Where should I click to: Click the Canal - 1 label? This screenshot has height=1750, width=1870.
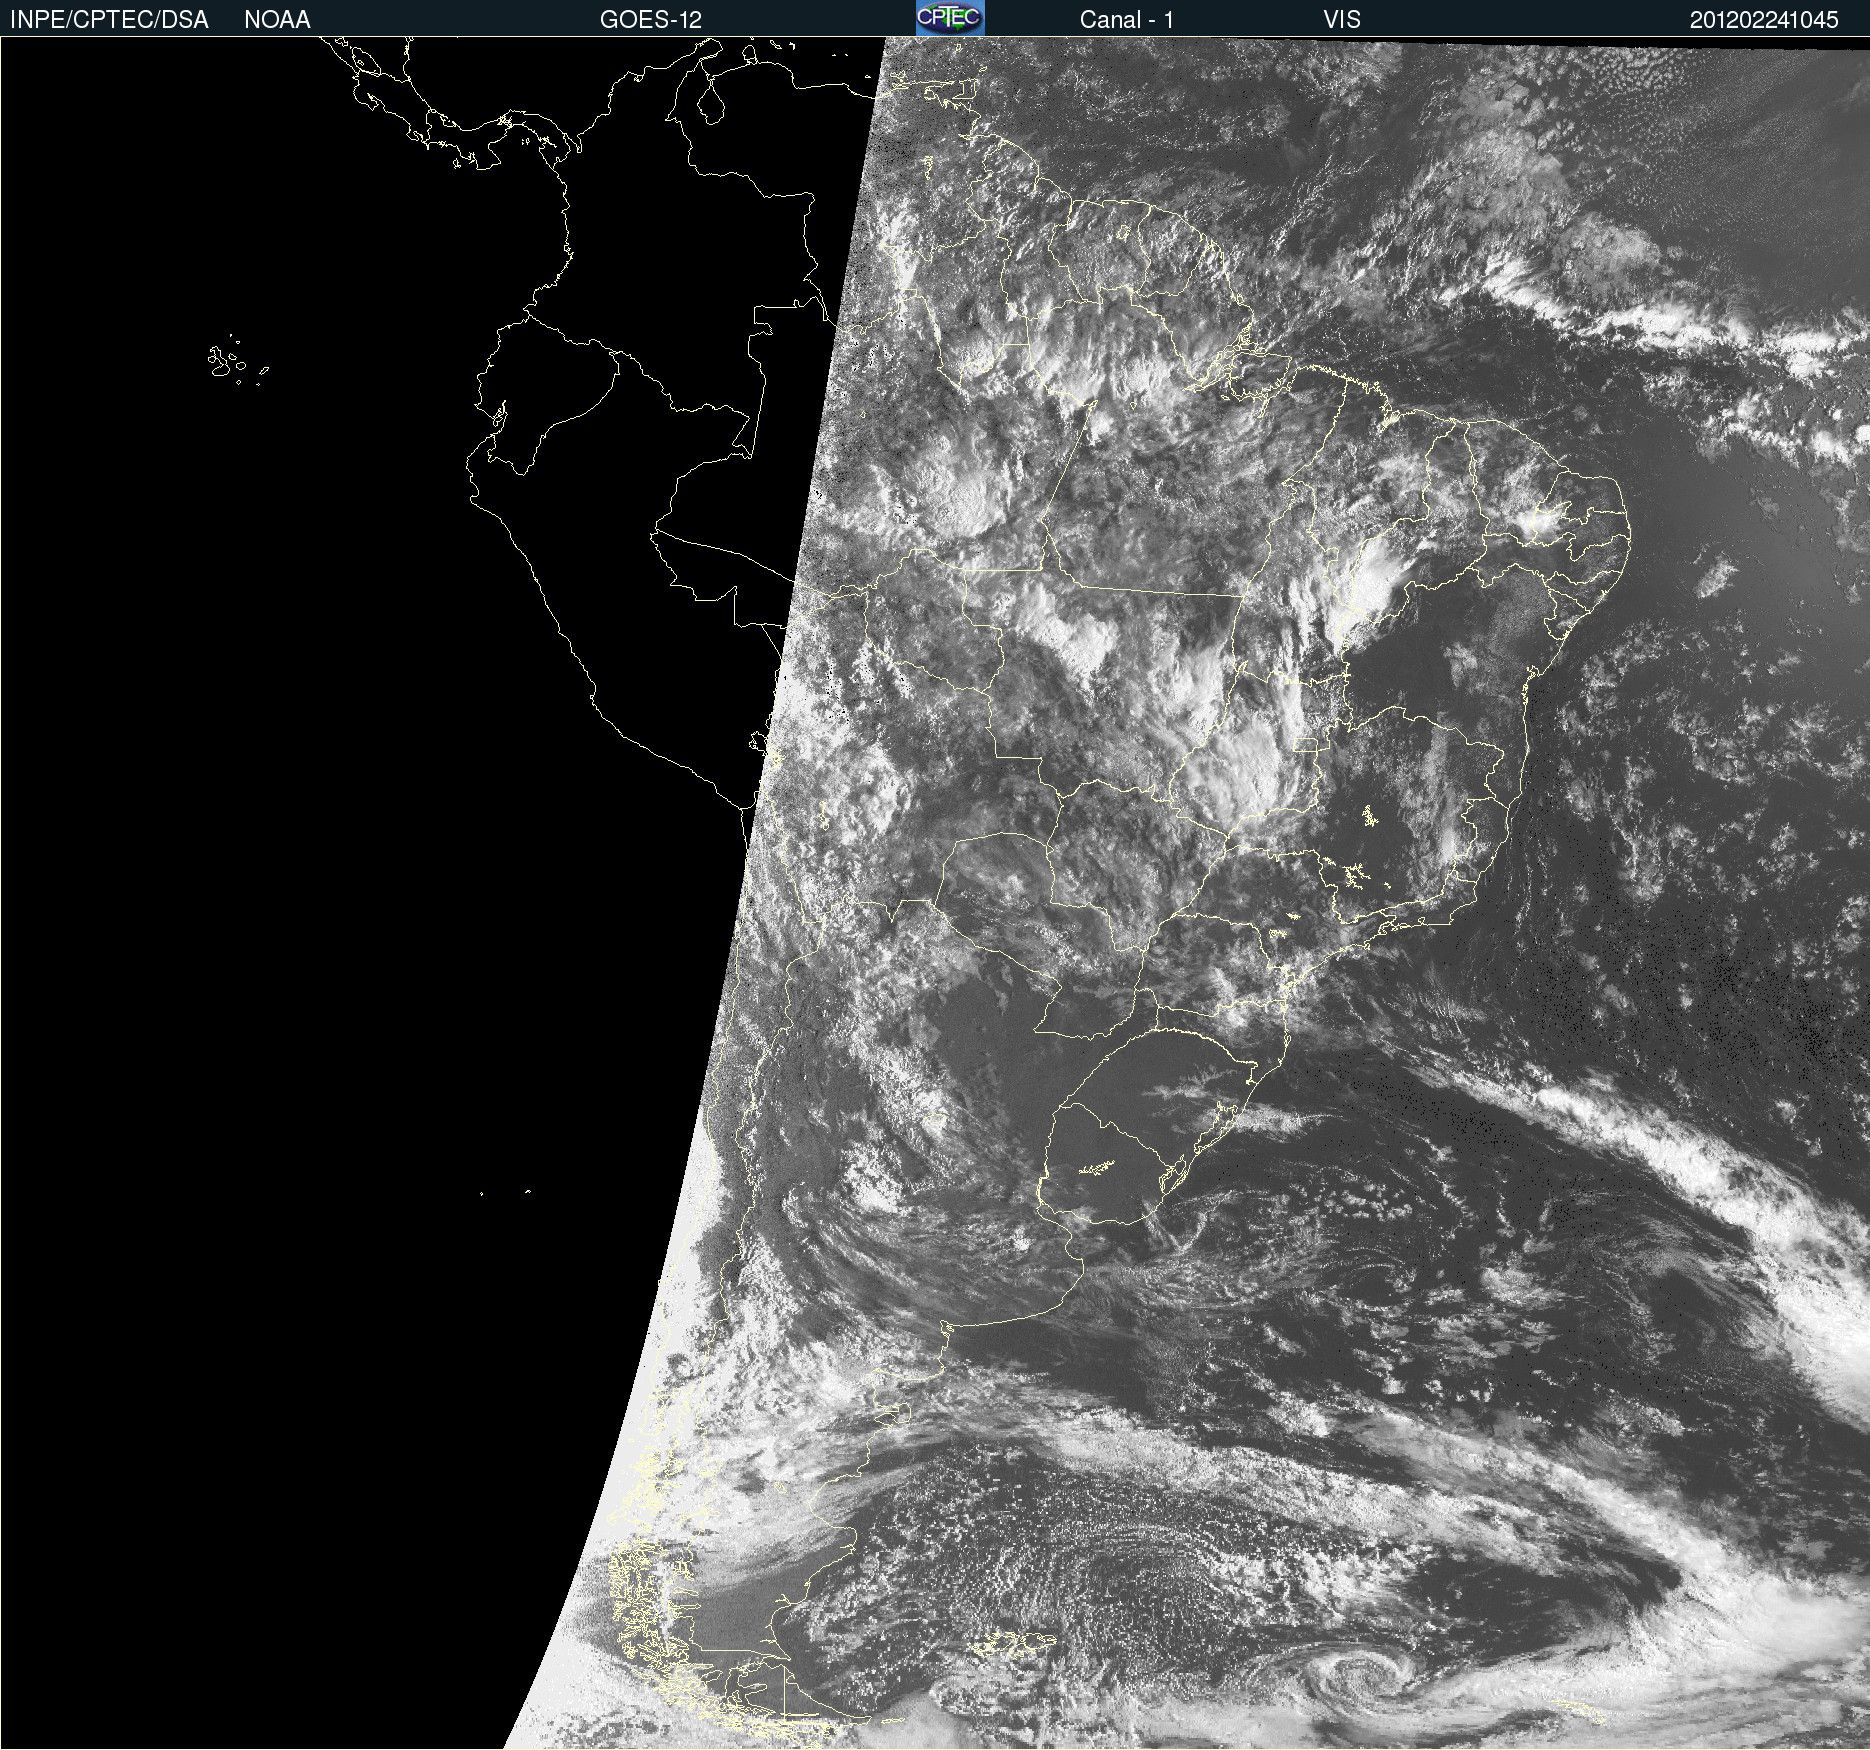click(x=1127, y=20)
